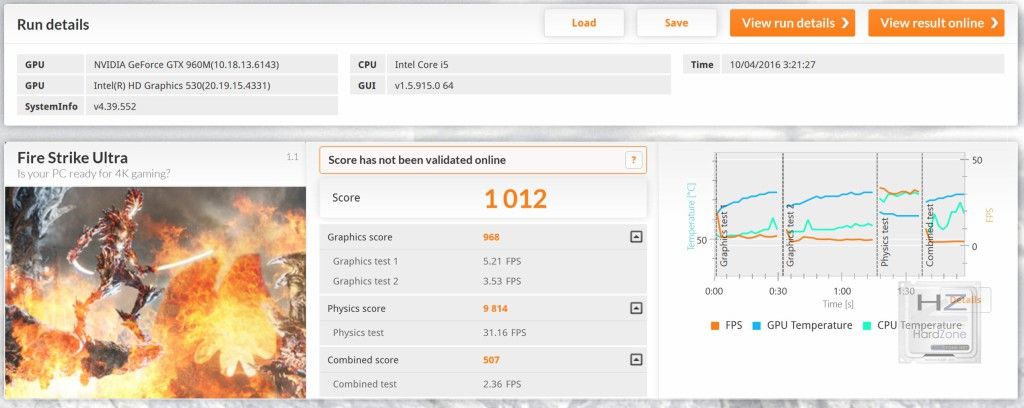
Task: Click the Graphics score label
Action: 360,237
